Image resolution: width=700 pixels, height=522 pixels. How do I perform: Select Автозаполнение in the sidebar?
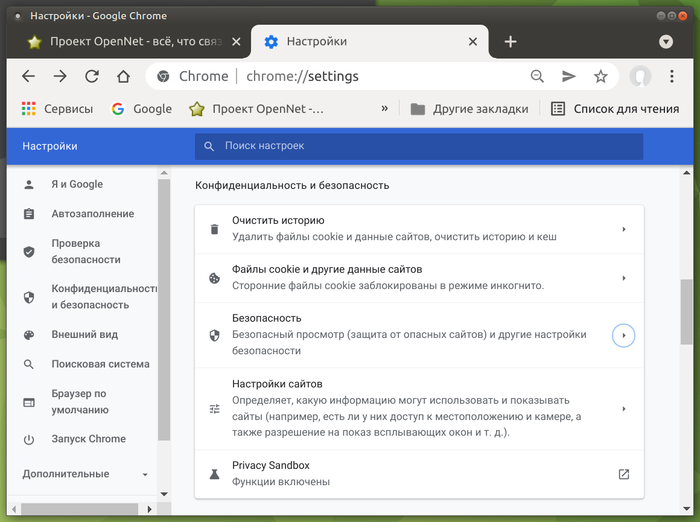click(x=92, y=214)
